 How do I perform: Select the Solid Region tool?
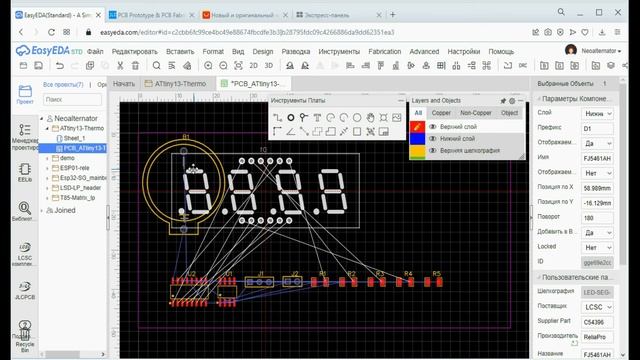(331, 131)
